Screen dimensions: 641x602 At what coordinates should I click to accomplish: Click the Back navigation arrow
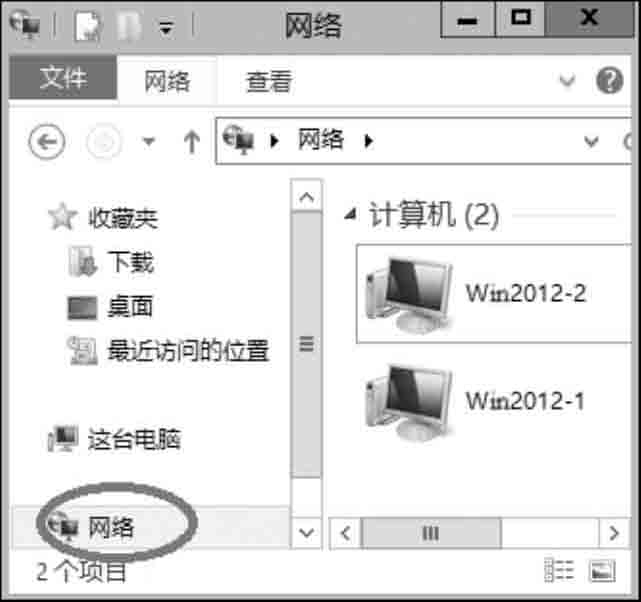tap(47, 142)
